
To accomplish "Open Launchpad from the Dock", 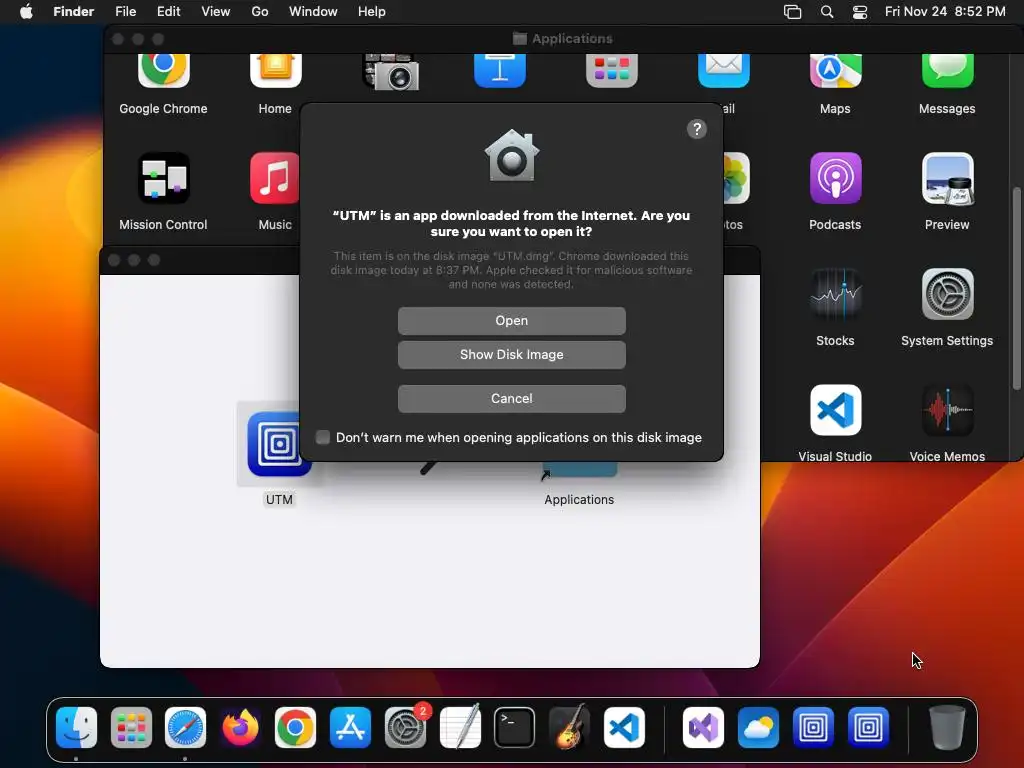I will pos(131,728).
